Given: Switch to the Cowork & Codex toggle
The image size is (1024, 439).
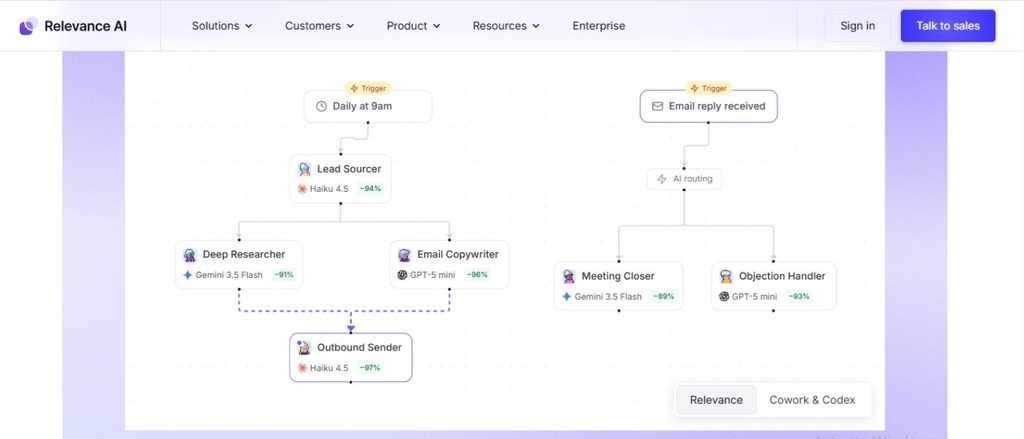Looking at the screenshot, I should coord(812,400).
